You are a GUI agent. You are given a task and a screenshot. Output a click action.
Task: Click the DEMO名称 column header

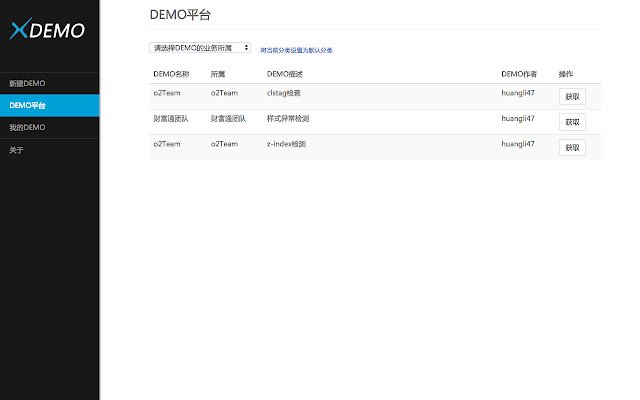pyautogui.click(x=171, y=74)
